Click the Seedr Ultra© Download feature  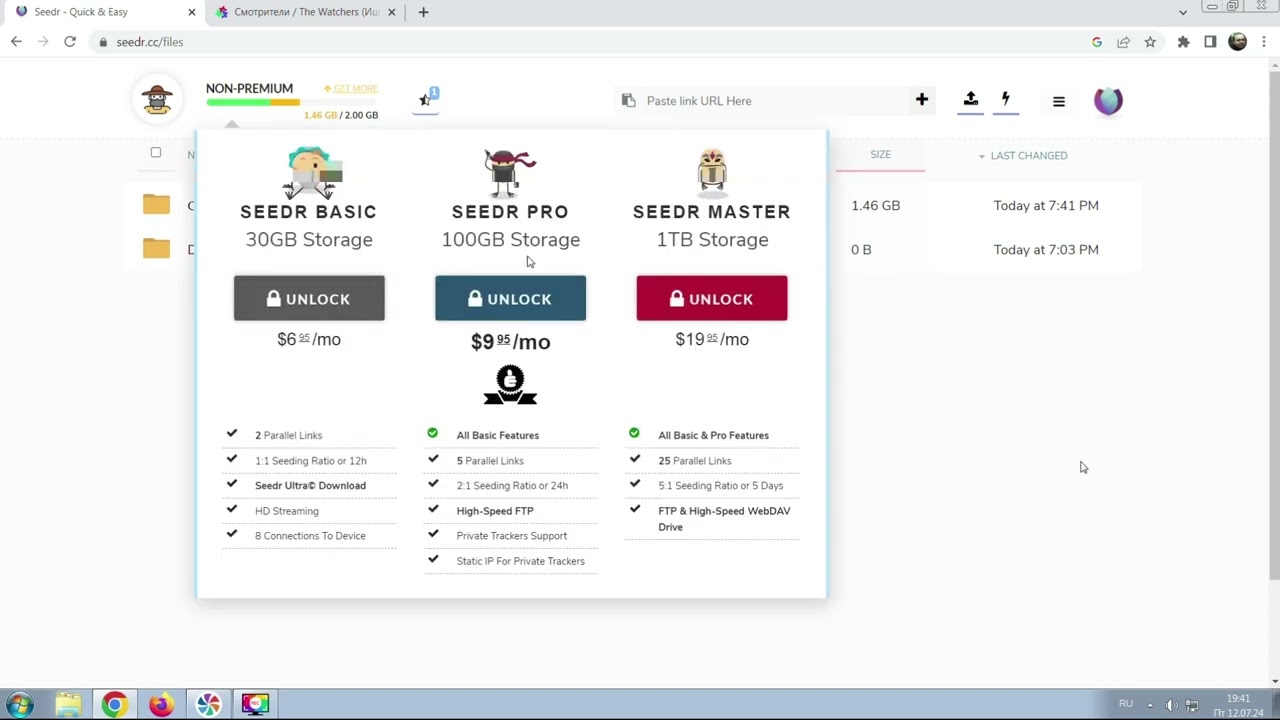click(310, 485)
